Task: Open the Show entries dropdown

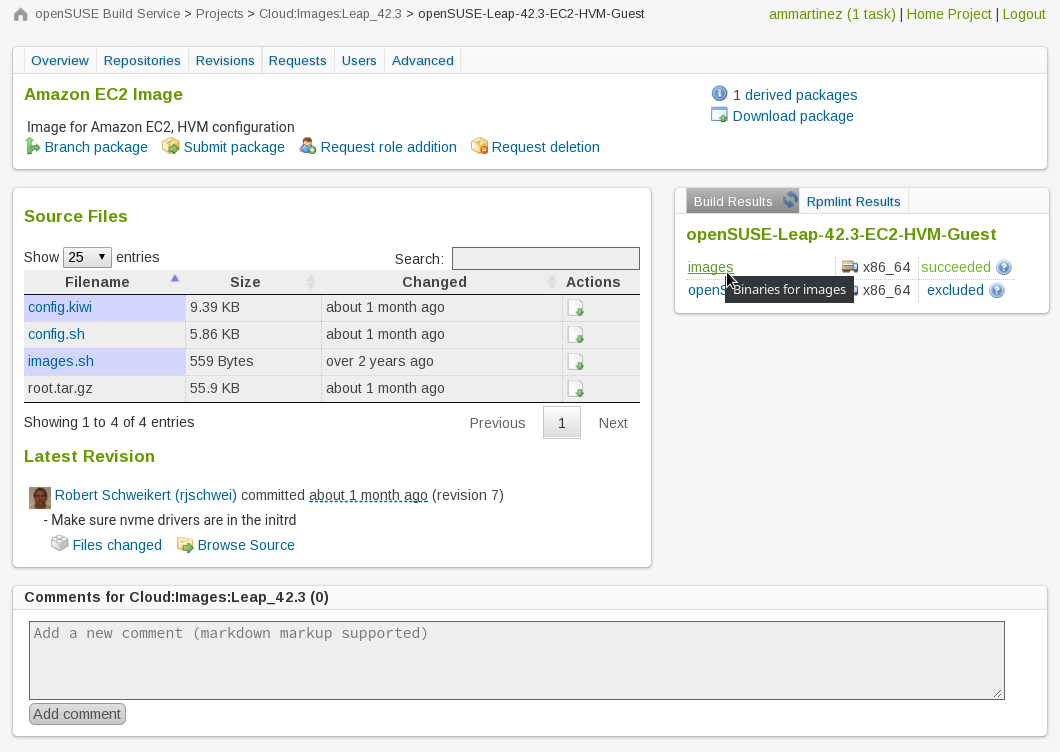Action: pyautogui.click(x=87, y=257)
